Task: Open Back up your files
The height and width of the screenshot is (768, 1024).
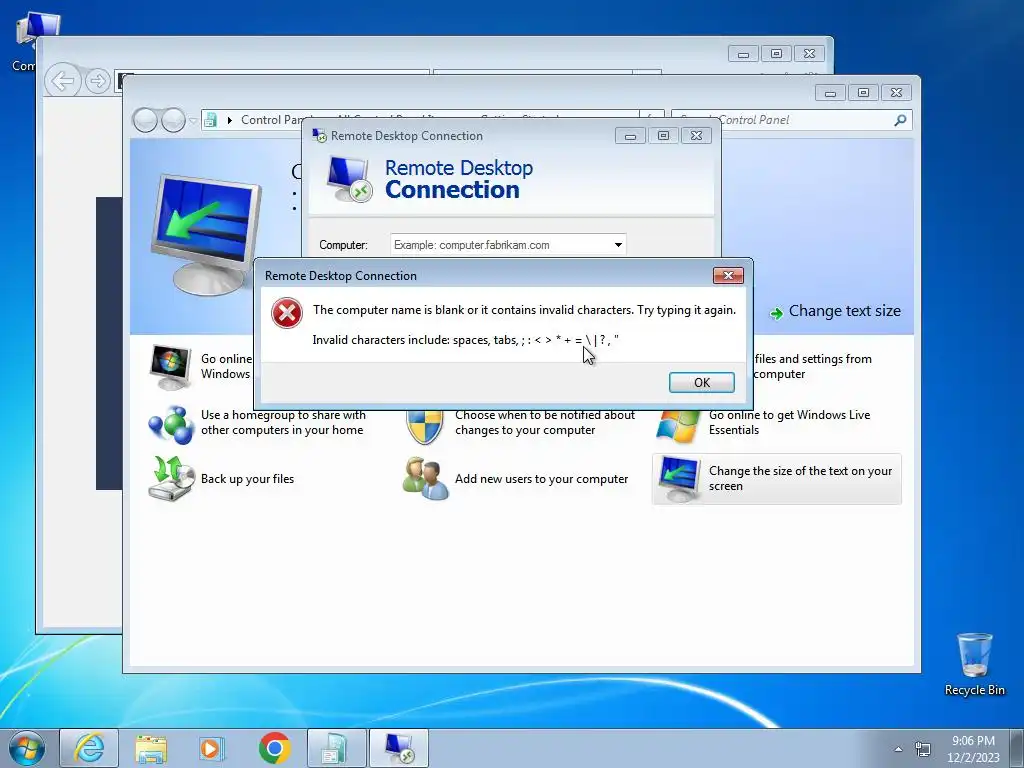Action: 248,479
